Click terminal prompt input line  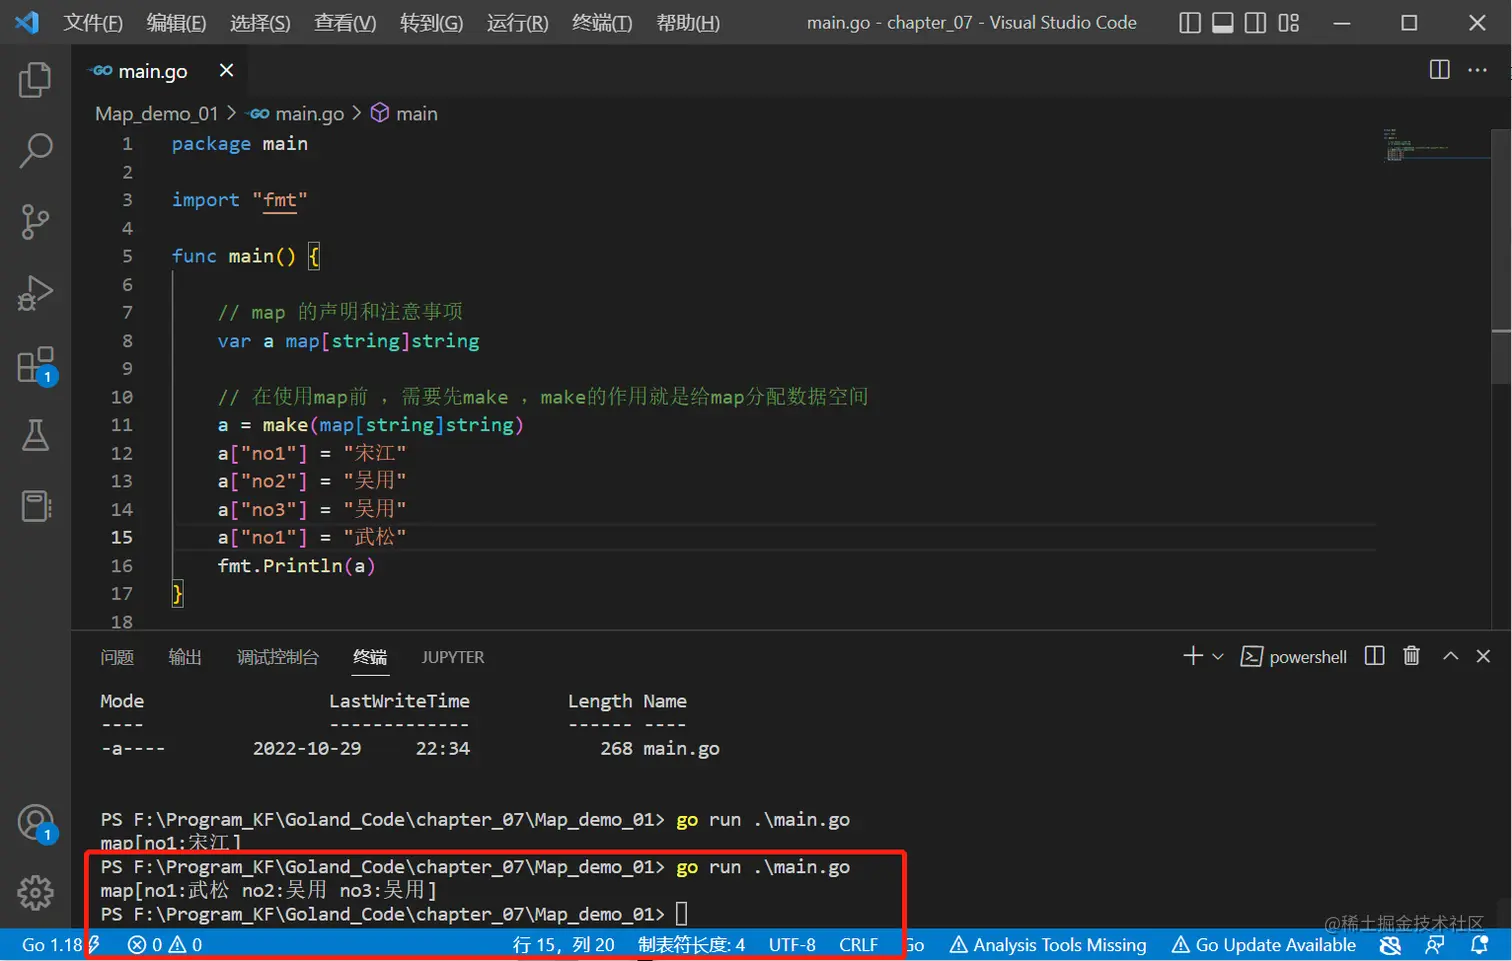(x=394, y=914)
